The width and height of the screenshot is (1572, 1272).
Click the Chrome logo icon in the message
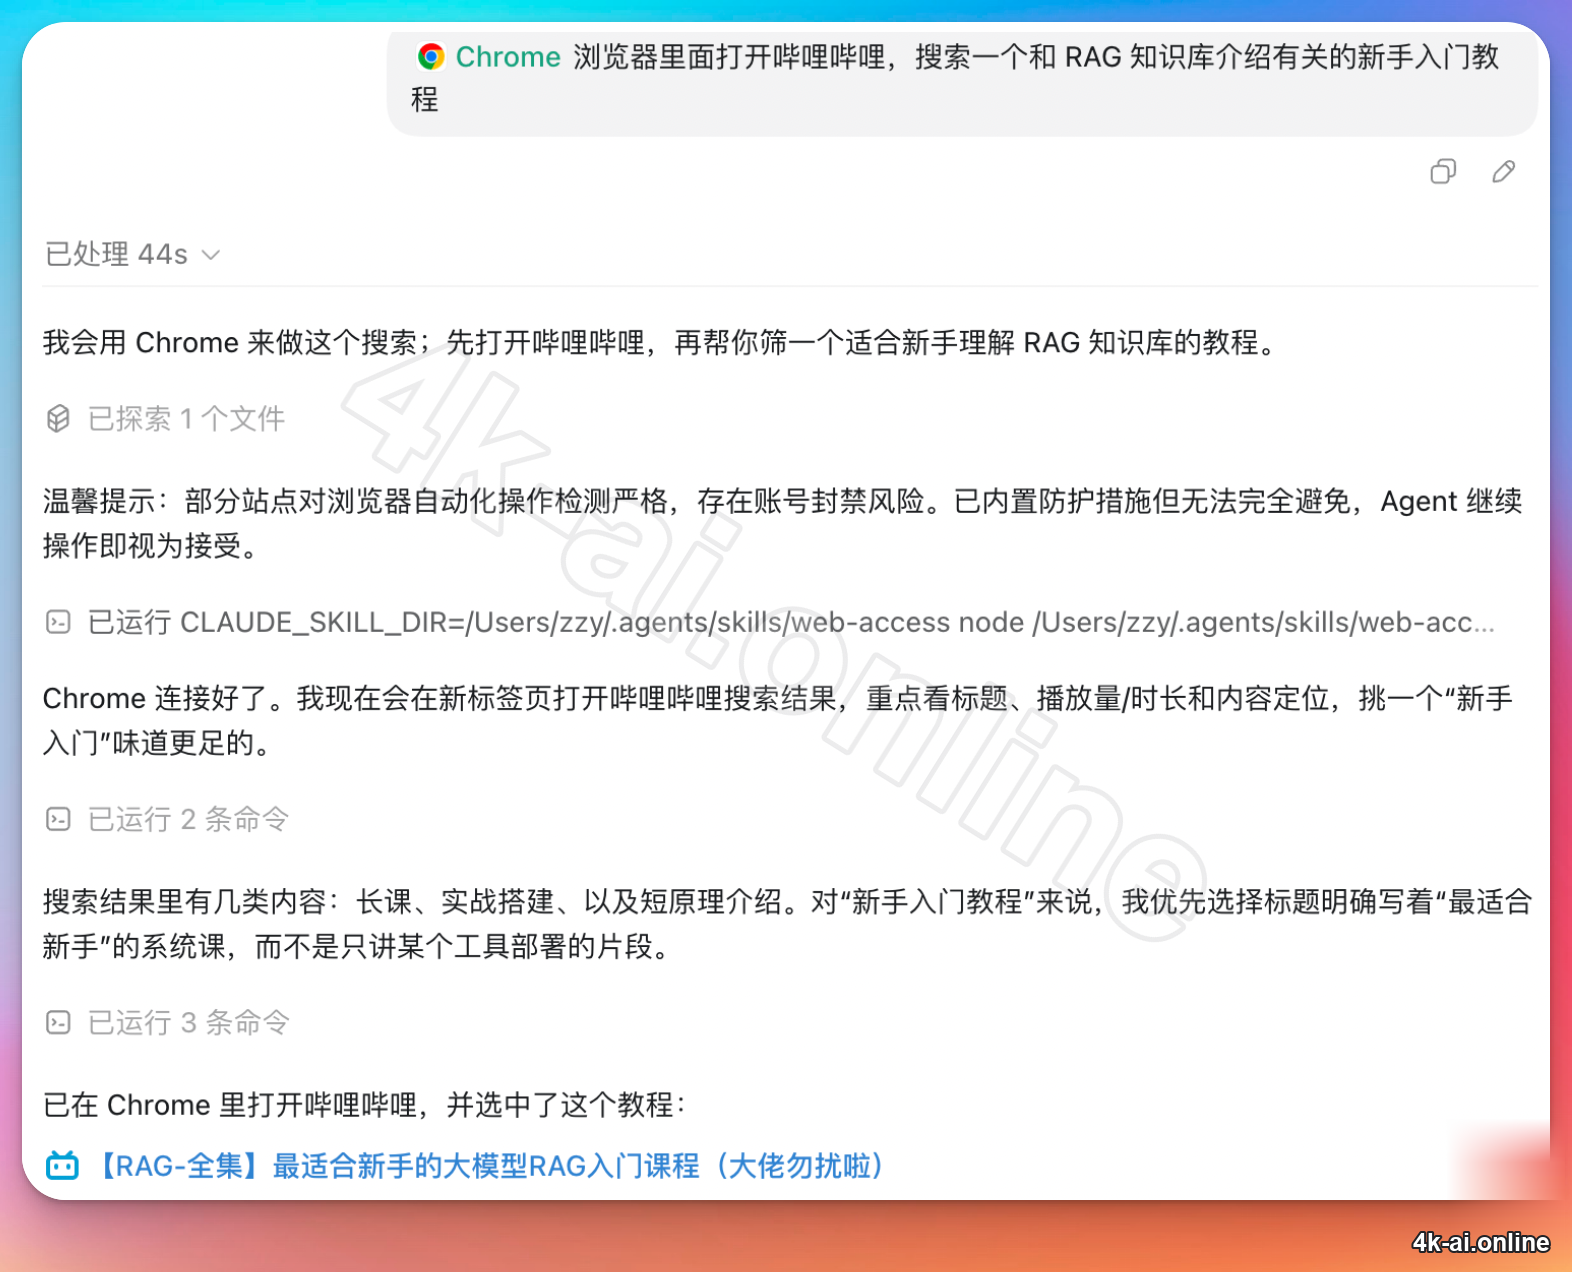point(431,57)
